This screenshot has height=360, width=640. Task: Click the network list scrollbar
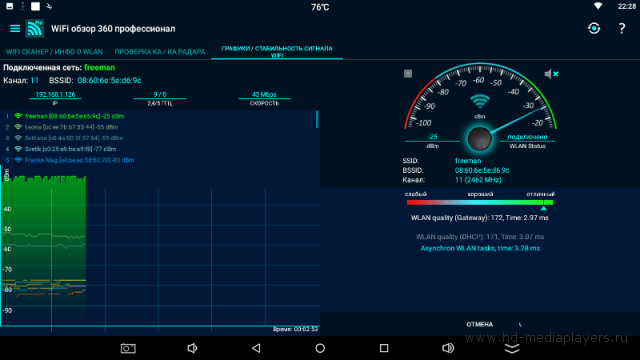317,119
